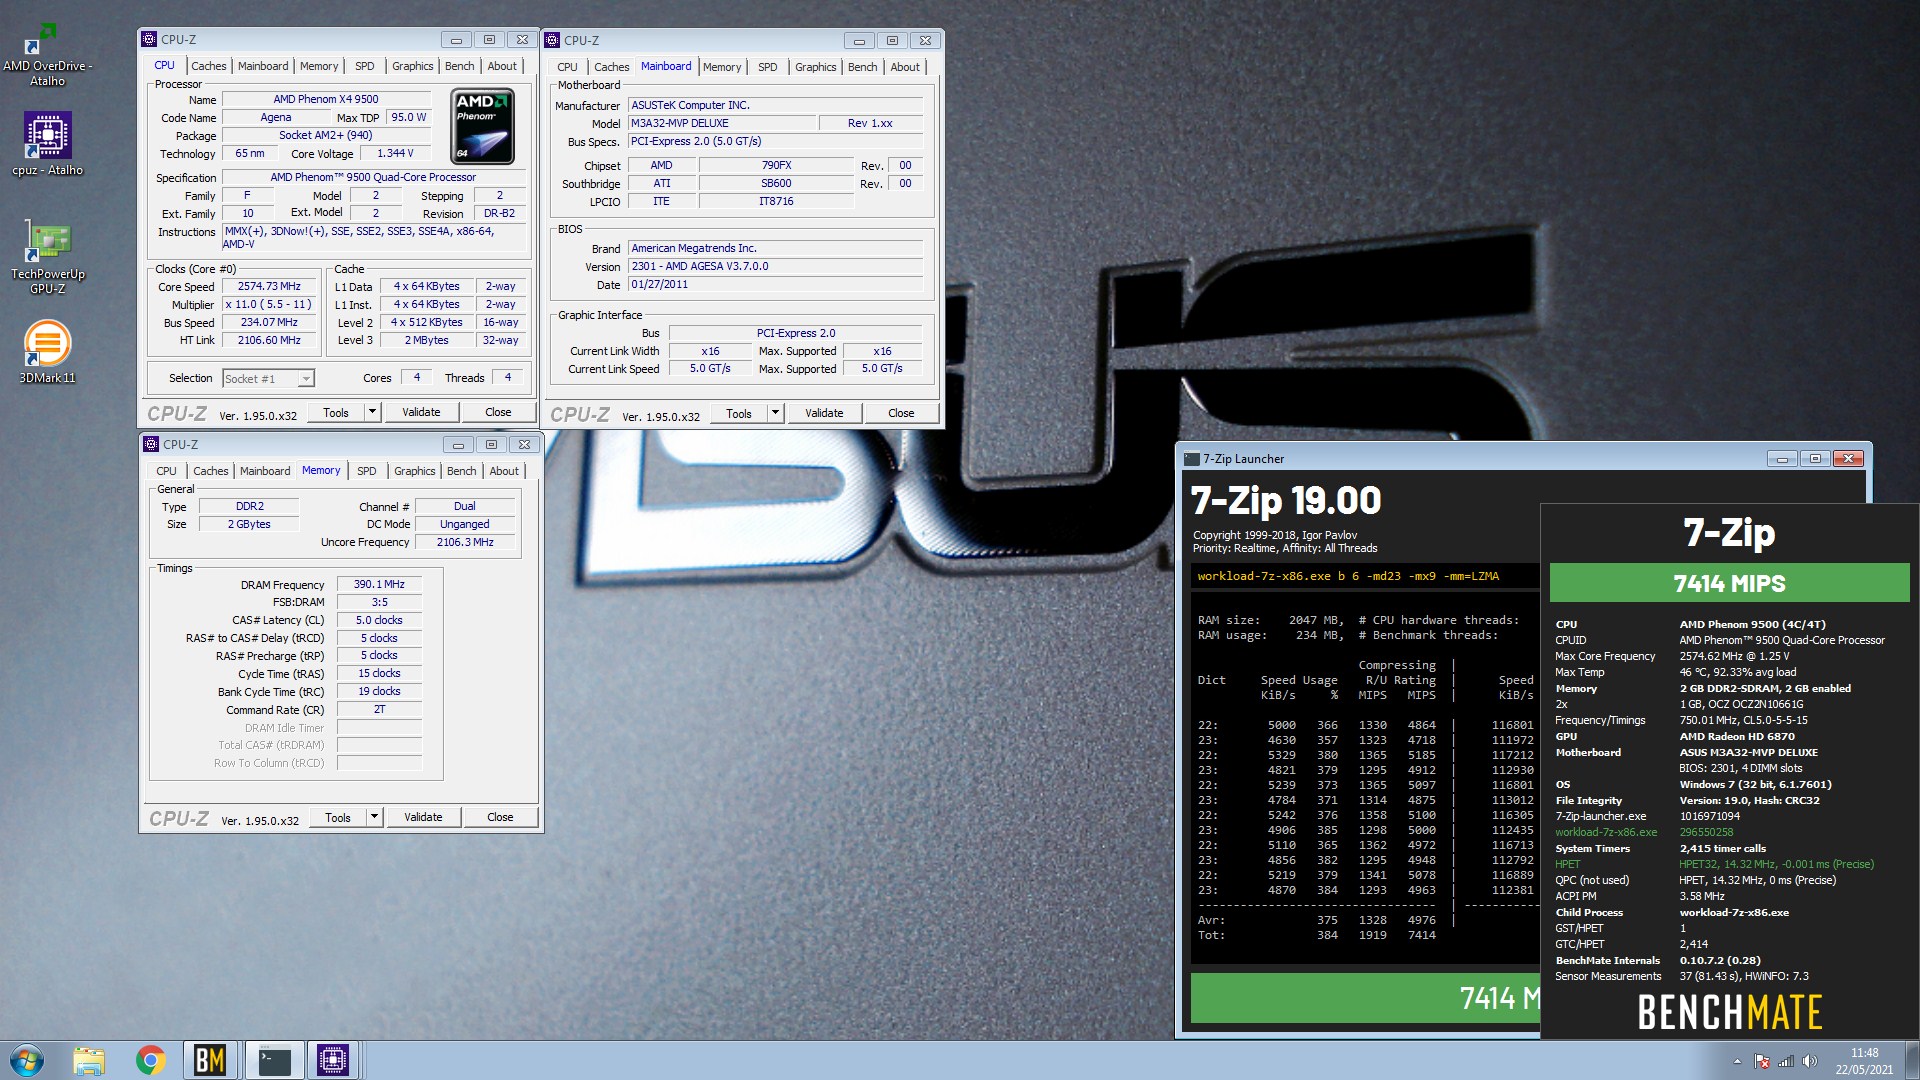The height and width of the screenshot is (1080, 1920).
Task: Click CPU-Z title icon in Mainboard window
Action: (x=553, y=40)
